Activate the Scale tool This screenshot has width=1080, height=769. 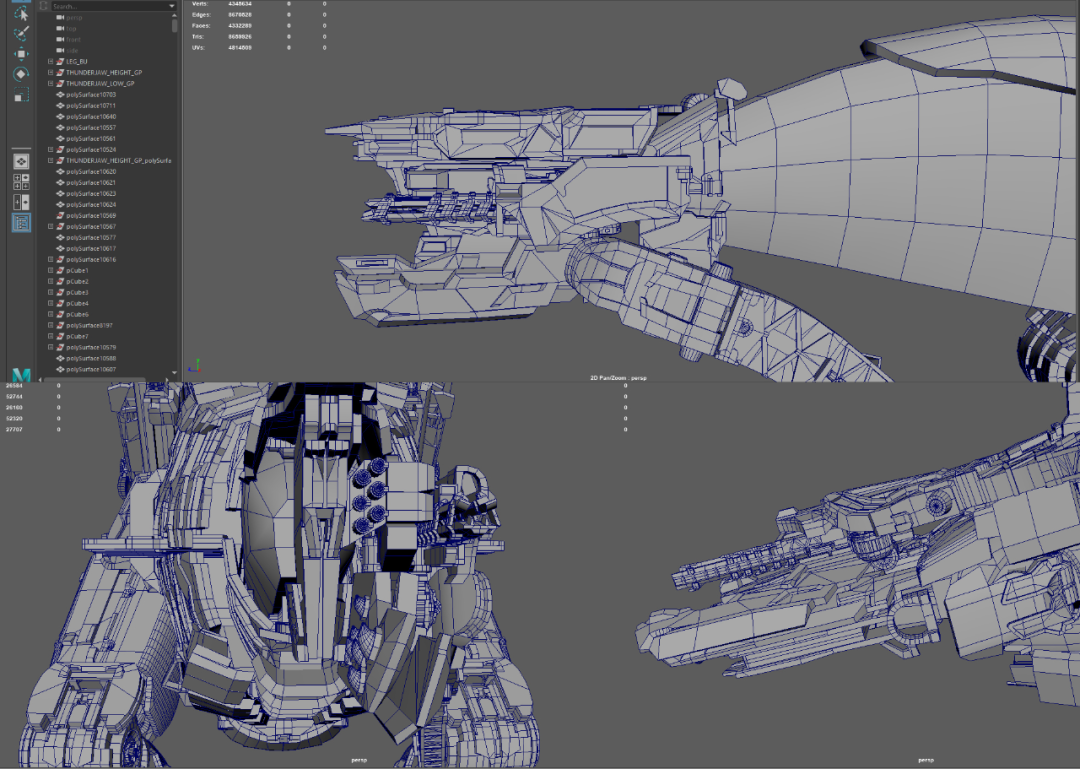click(x=21, y=94)
